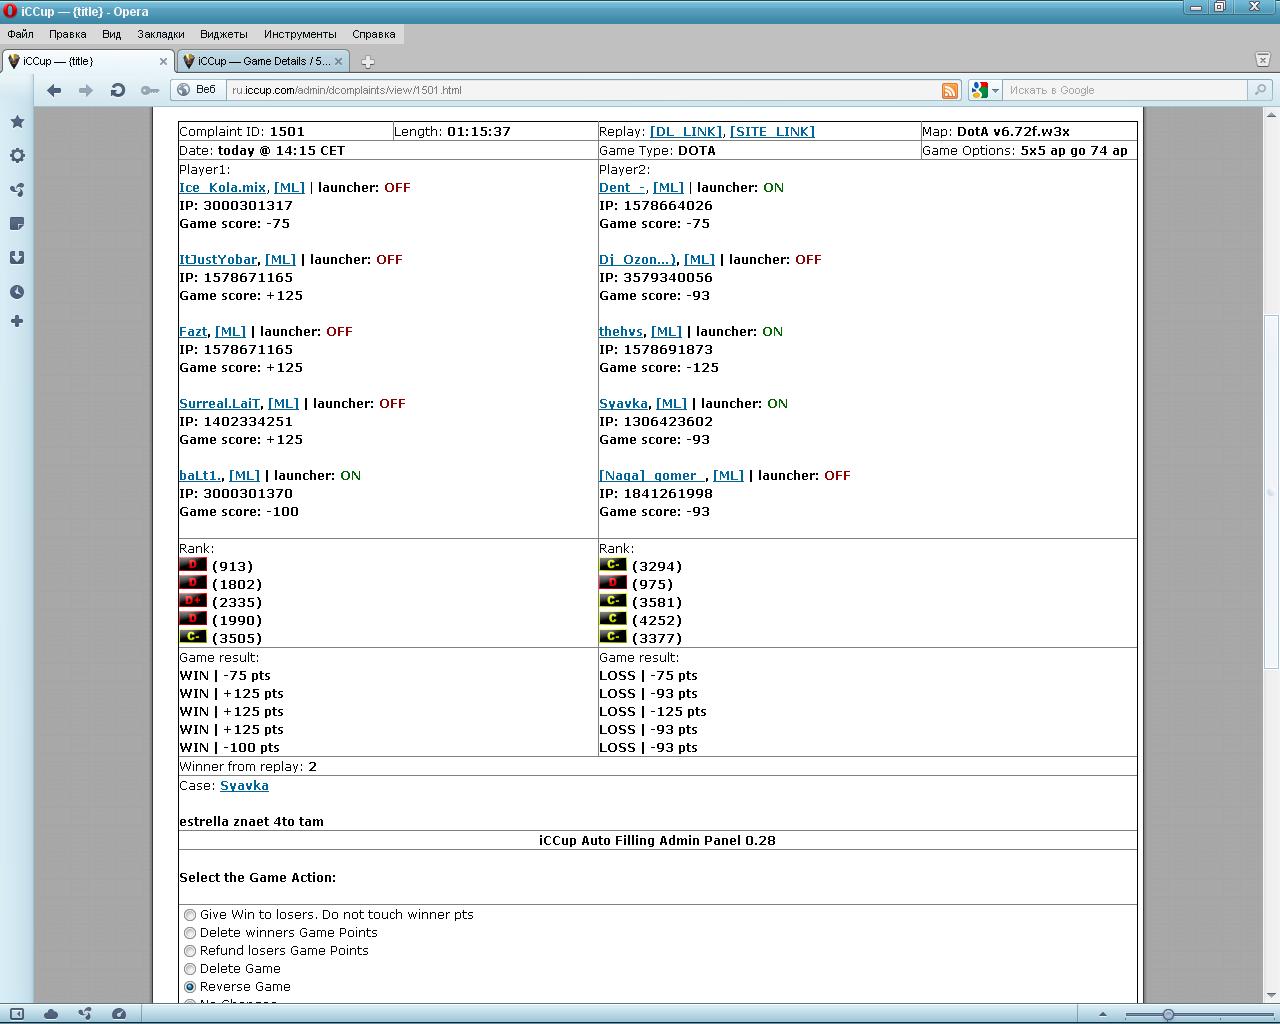This screenshot has height=1024, width=1280.
Task: Click the Syavka link in Case row
Action: tap(244, 786)
